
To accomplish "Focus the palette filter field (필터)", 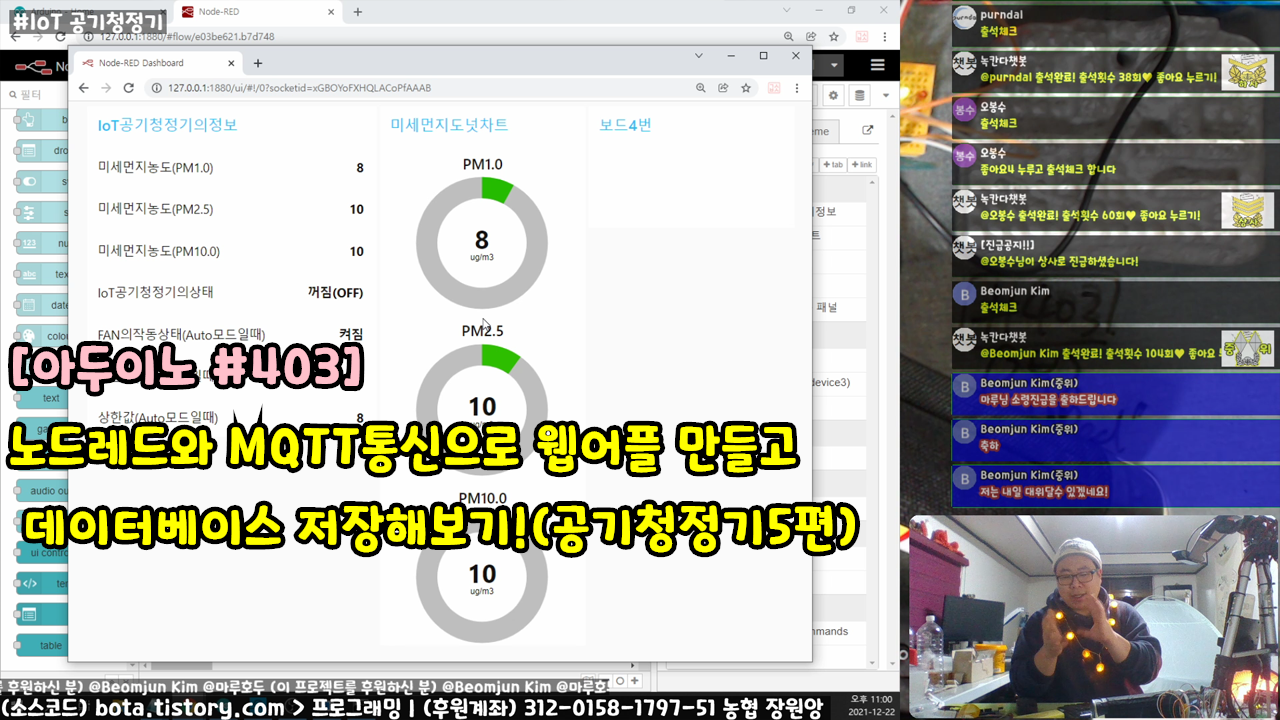I will (x=38, y=95).
